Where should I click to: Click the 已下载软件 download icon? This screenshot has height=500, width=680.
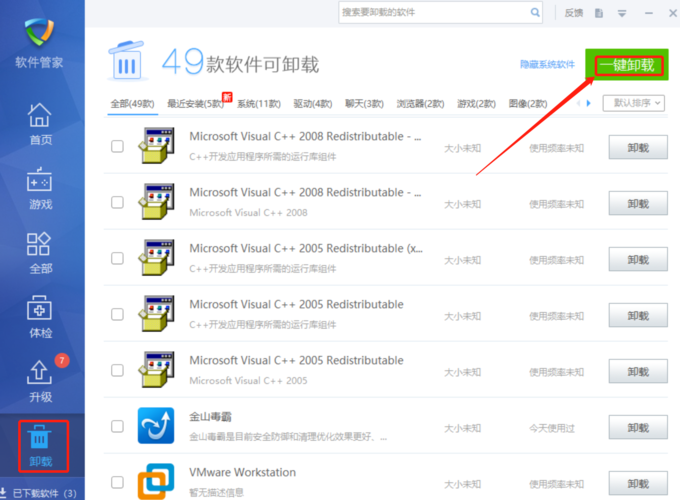(x=3, y=492)
